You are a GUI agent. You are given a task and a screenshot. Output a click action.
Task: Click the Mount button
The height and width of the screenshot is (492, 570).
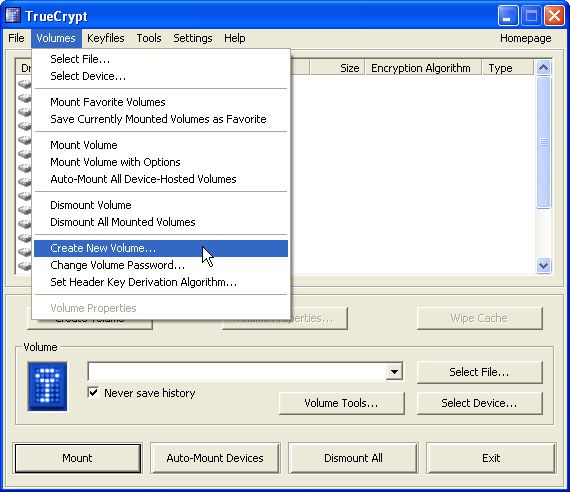click(x=77, y=458)
